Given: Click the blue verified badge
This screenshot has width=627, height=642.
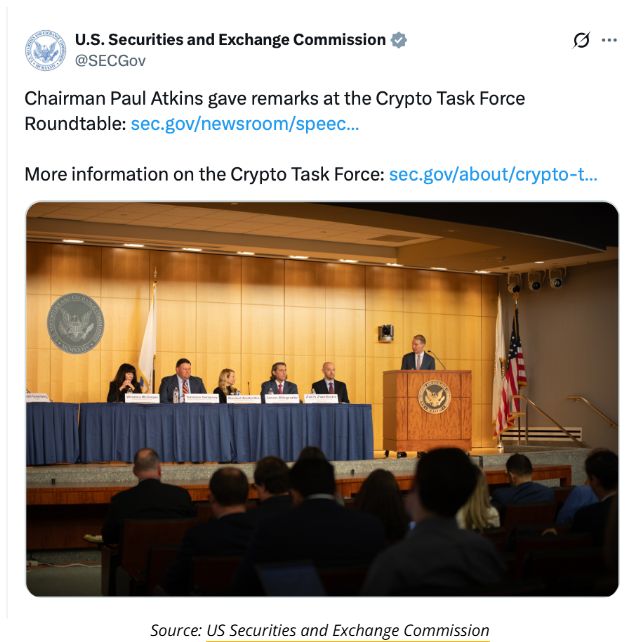Looking at the screenshot, I should point(398,40).
